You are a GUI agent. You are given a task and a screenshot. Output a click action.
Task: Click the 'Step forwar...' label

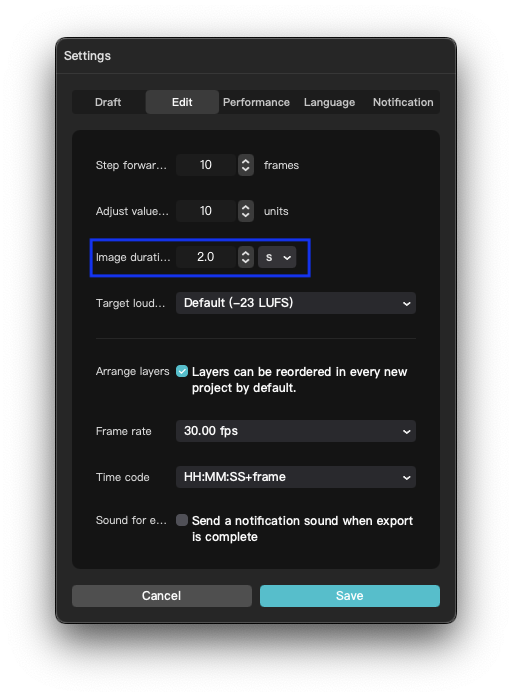(131, 165)
